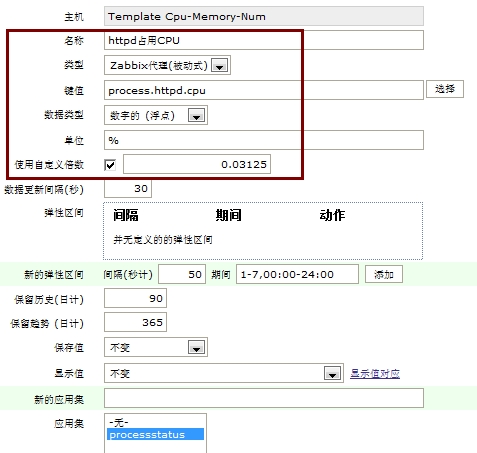Click the 数据更新间隔 field showing 30
Image resolution: width=477 pixels, height=453 pixels.
128,189
